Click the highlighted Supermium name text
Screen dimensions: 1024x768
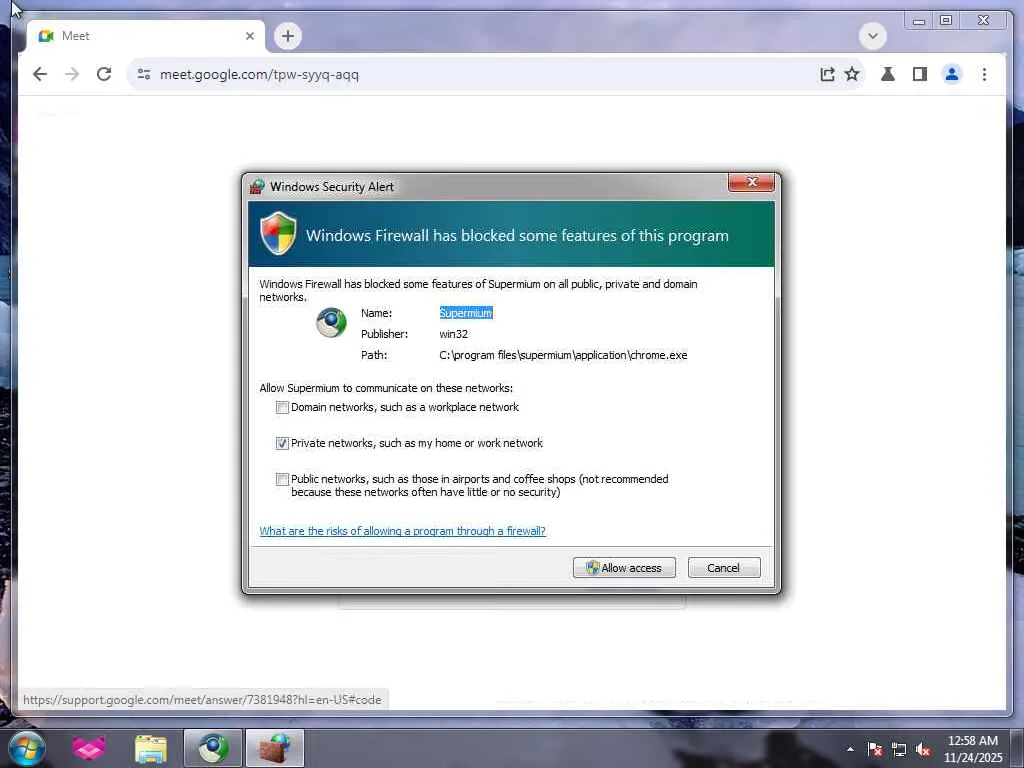click(x=466, y=313)
